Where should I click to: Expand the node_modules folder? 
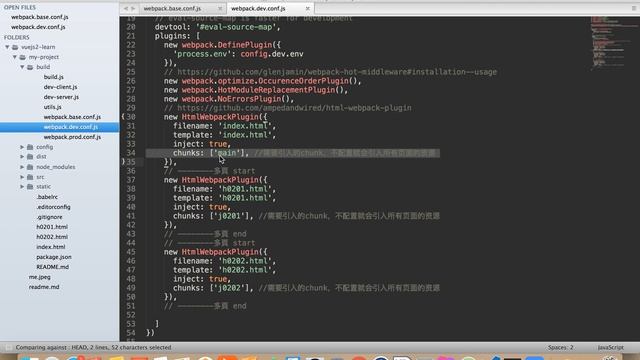coord(22,167)
